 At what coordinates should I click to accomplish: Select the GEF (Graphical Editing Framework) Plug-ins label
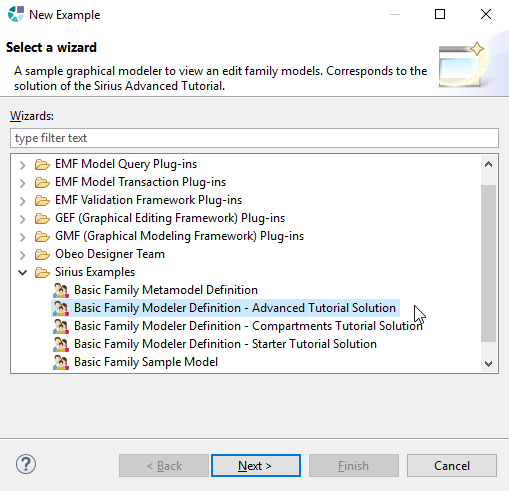(x=170, y=218)
